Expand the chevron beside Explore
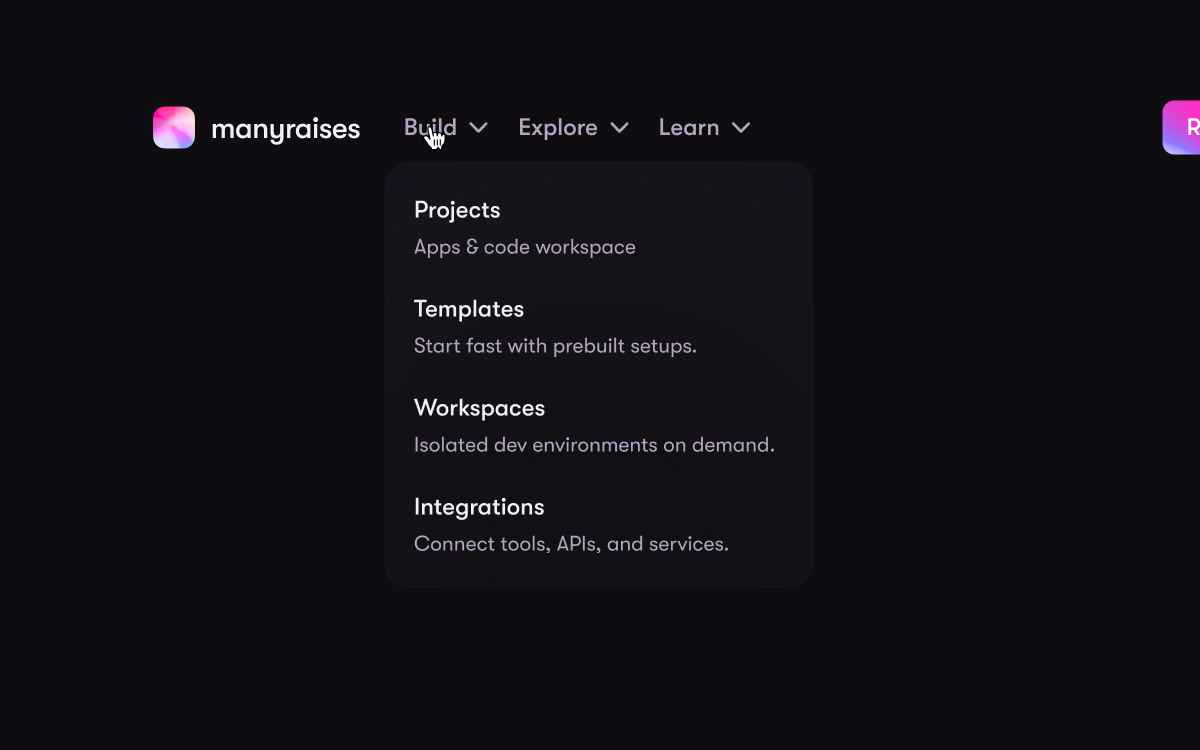The width and height of the screenshot is (1200, 750). click(620, 128)
